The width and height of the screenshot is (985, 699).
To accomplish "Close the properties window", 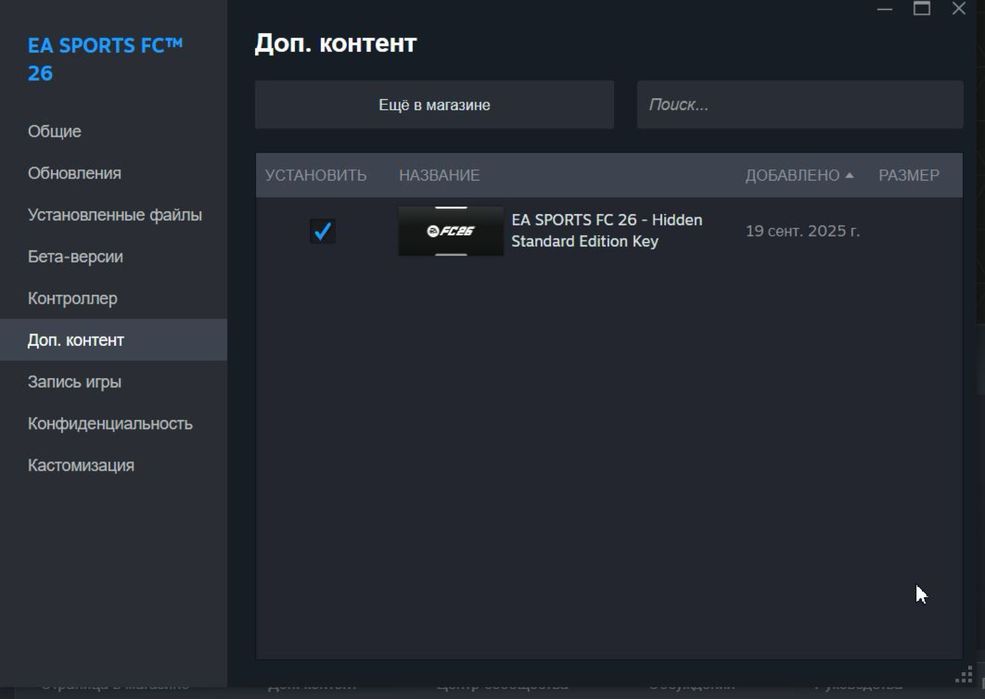I will click(x=959, y=8).
